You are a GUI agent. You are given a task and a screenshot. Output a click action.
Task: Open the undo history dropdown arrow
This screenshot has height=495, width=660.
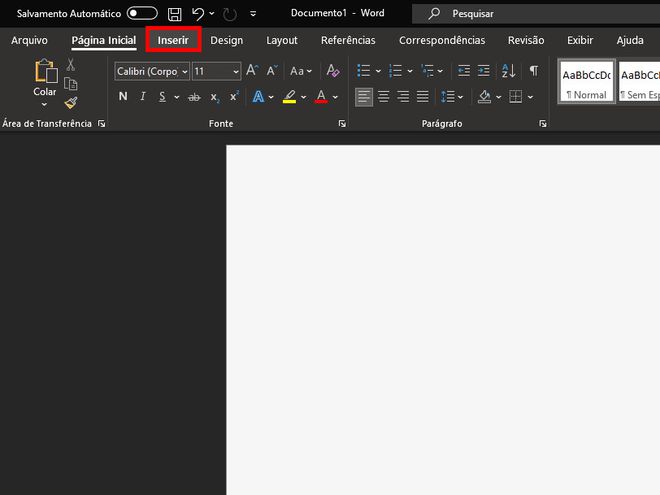[x=212, y=14]
